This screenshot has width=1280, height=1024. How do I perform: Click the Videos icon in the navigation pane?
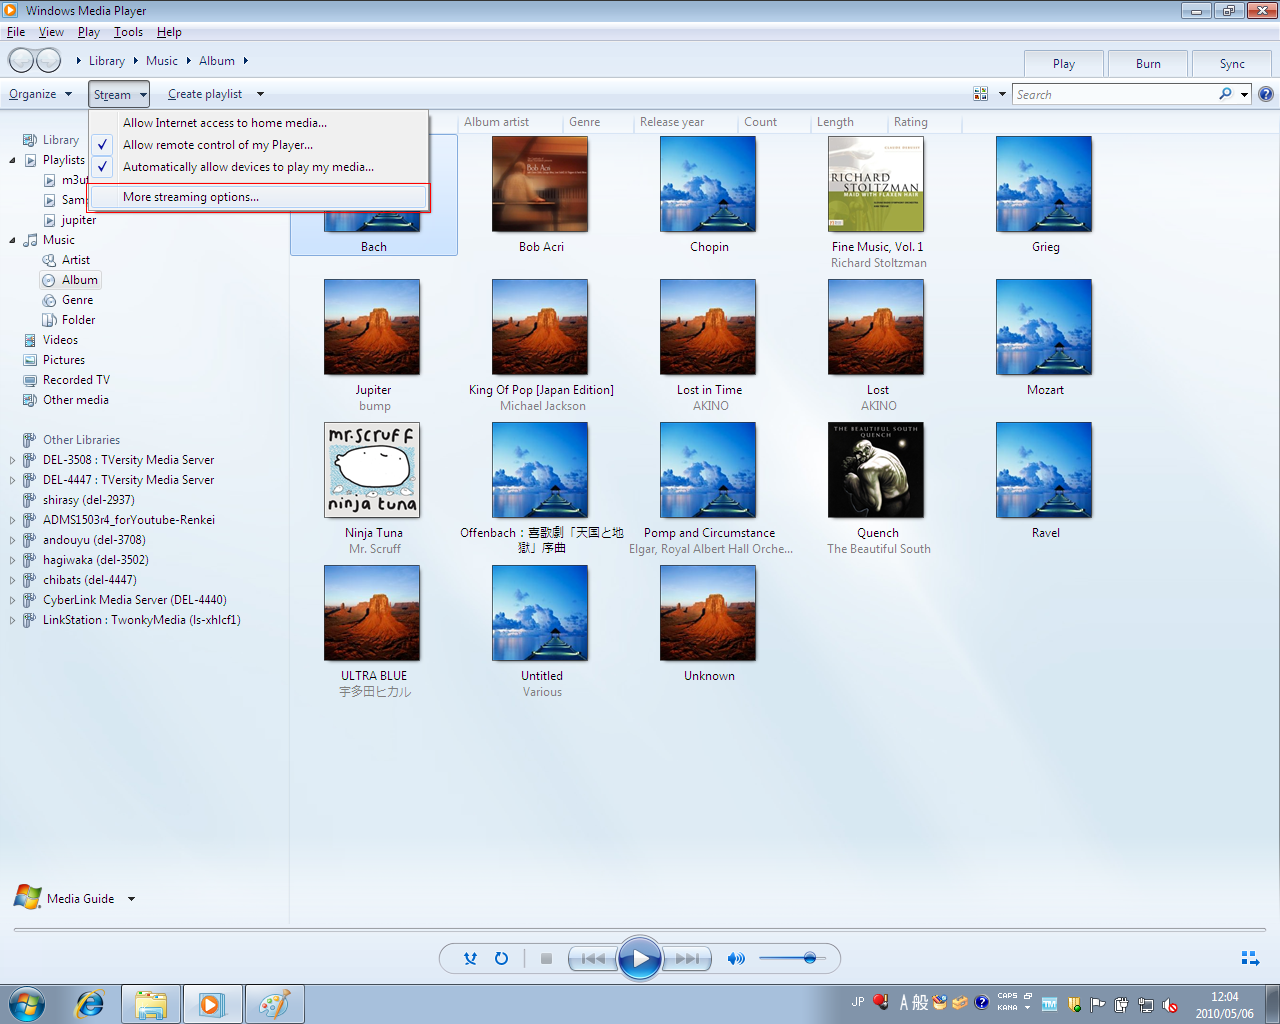point(30,340)
